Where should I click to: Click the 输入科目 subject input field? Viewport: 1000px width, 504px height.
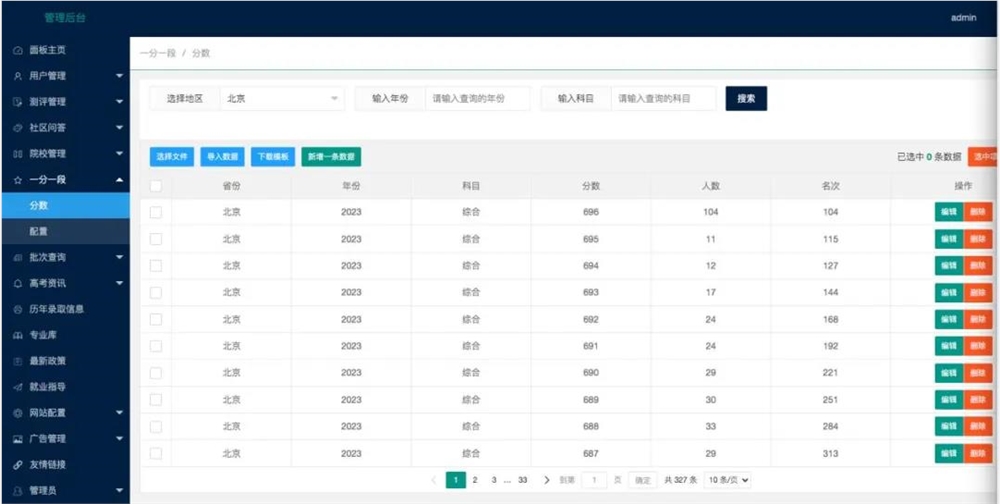click(663, 99)
